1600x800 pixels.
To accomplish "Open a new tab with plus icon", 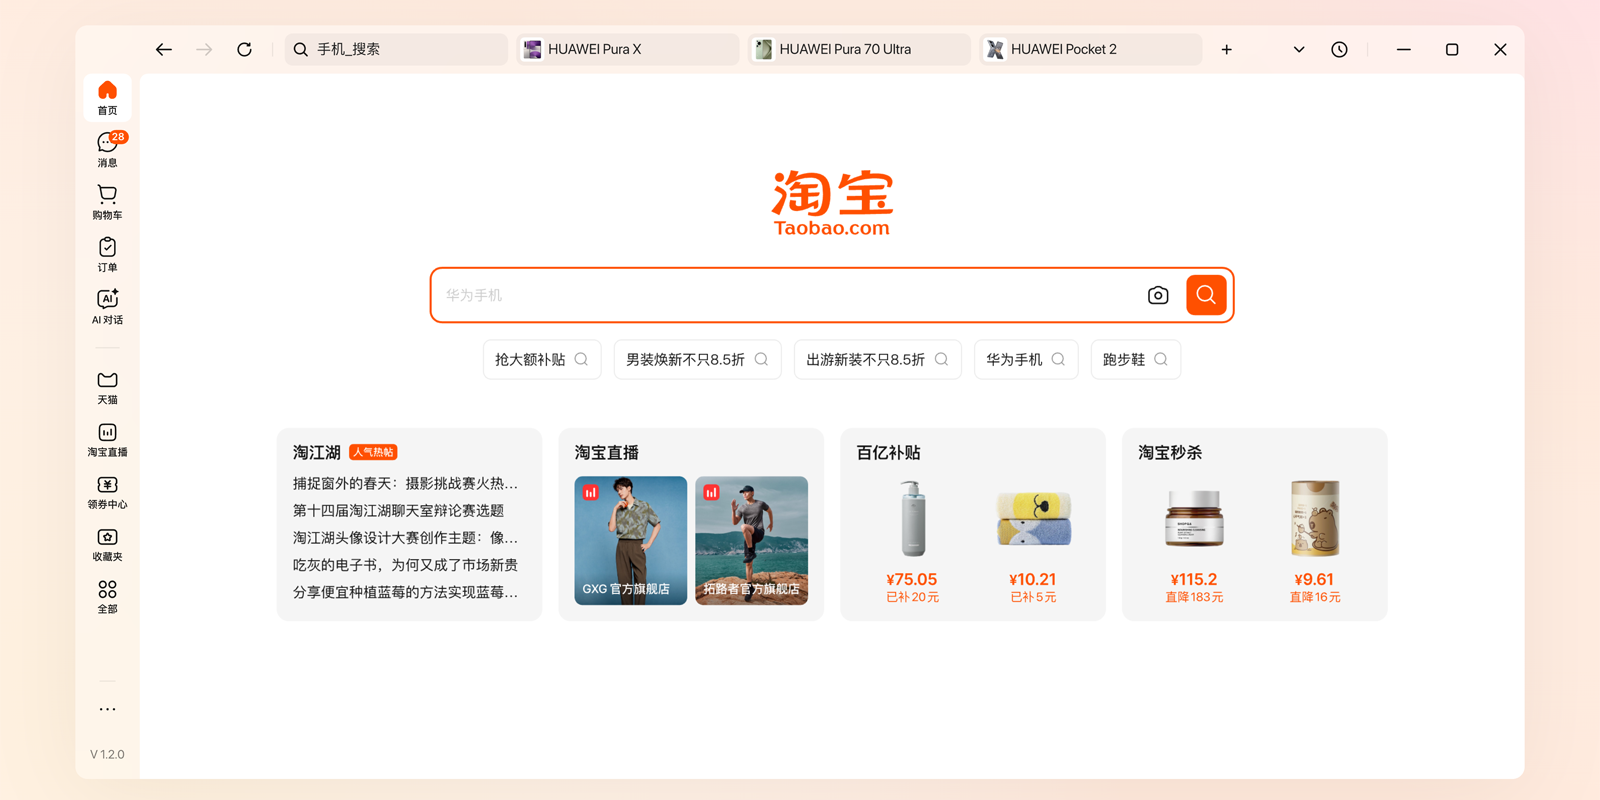I will [1226, 49].
